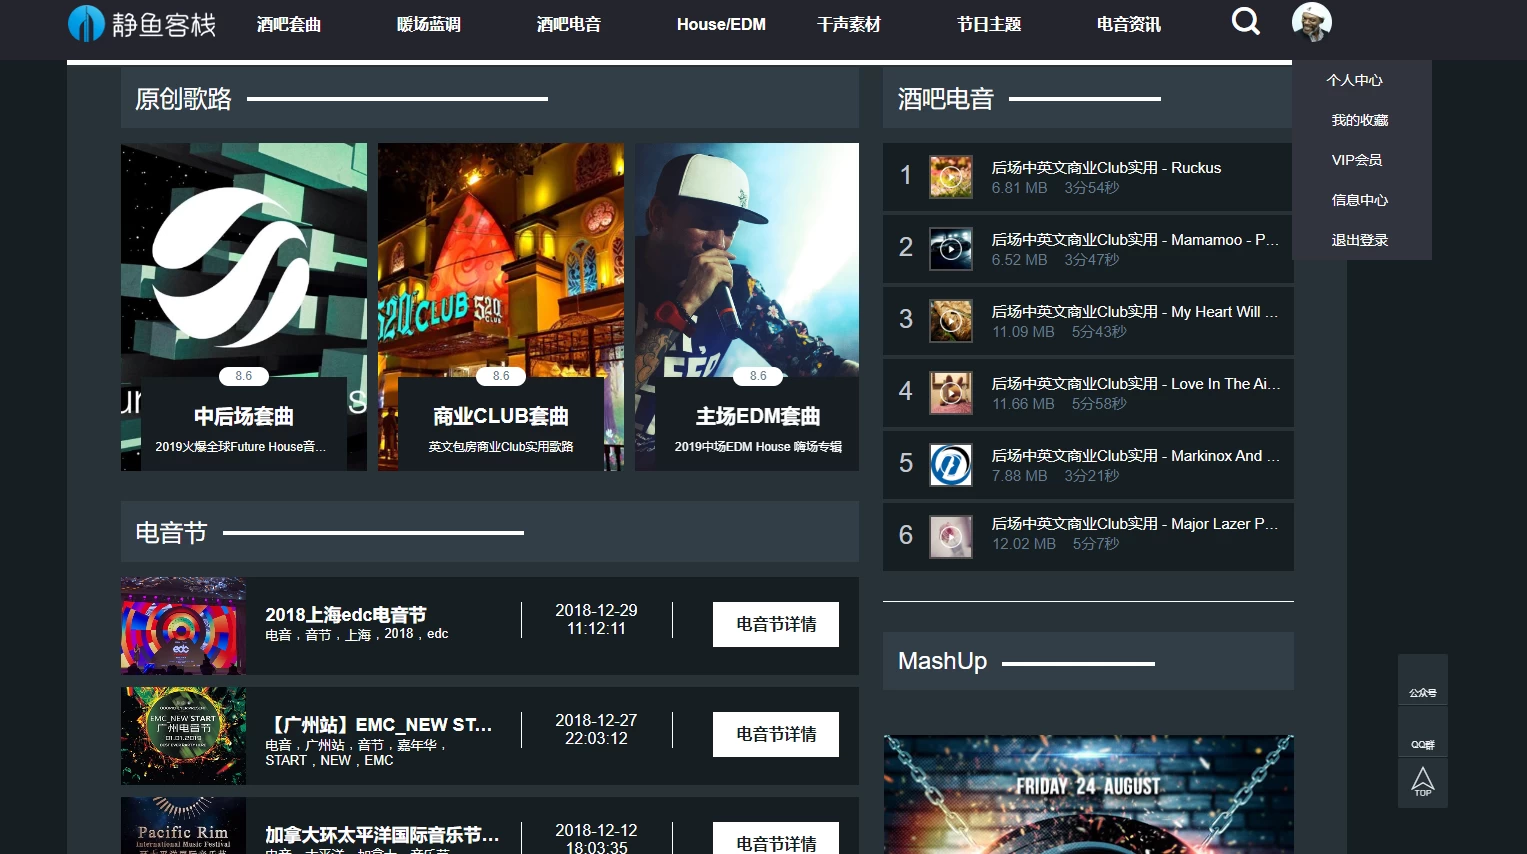Screen dimensions: 1527x854
Task: Play track 5 Markinox And thumbnail
Action: point(950,465)
